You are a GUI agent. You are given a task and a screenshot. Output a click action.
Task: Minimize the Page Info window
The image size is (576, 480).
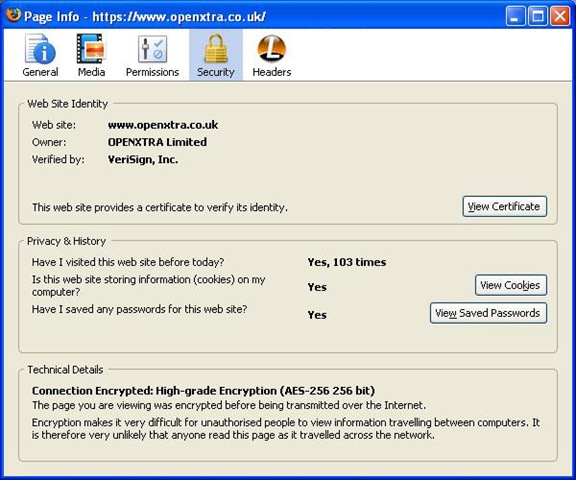515,16
